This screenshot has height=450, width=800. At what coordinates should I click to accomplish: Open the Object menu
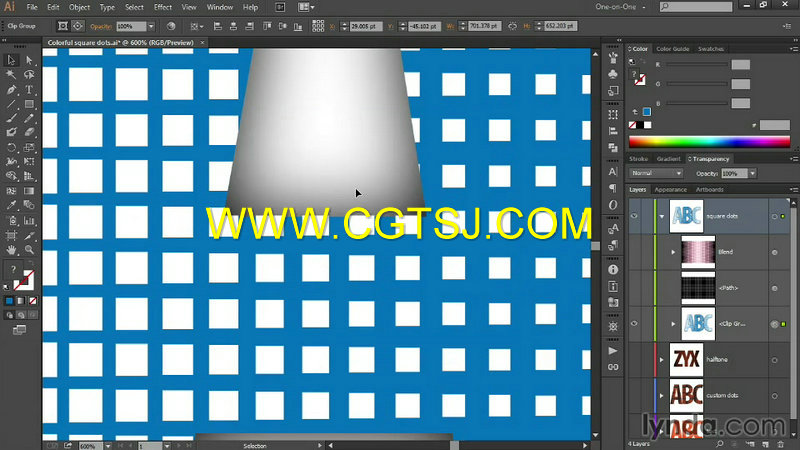pos(79,7)
